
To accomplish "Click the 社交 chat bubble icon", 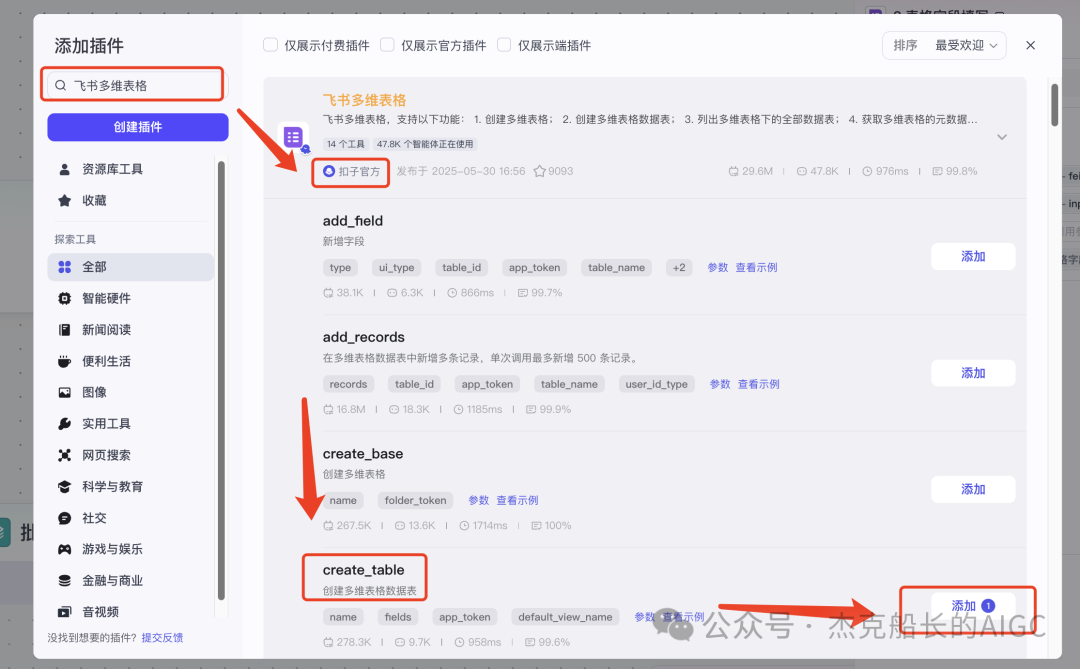I will [65, 518].
